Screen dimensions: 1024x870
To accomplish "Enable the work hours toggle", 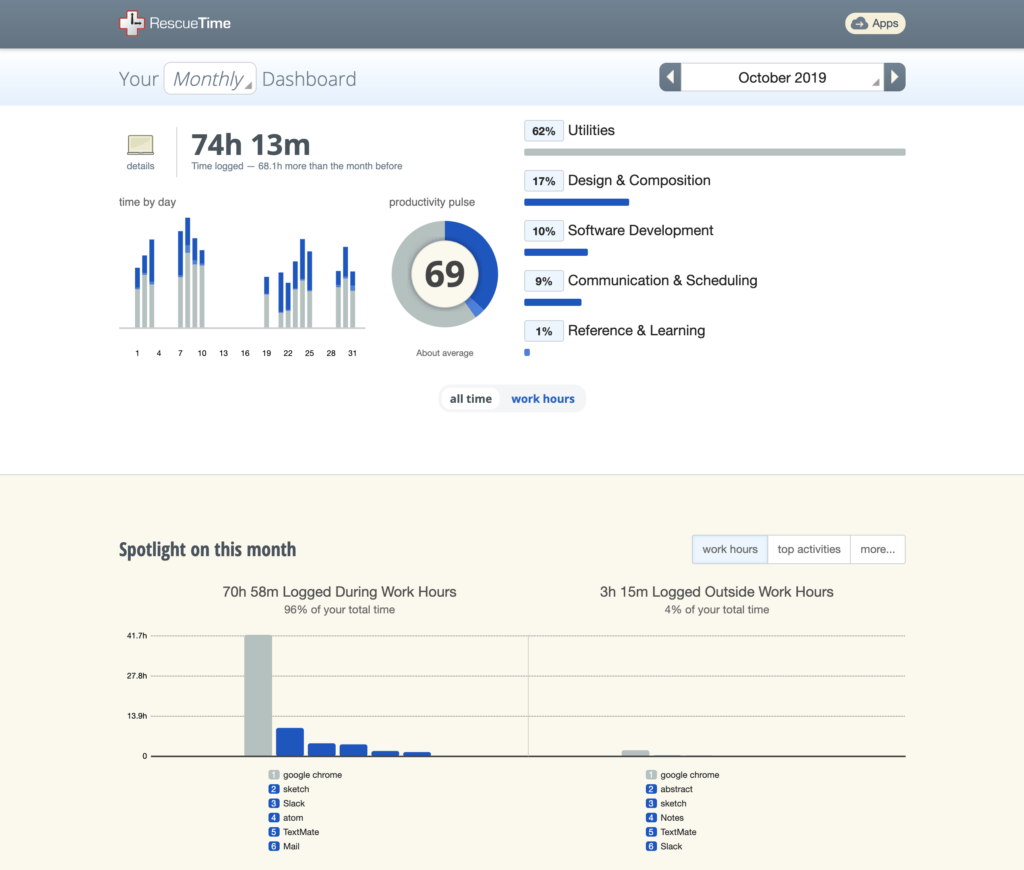I will coord(542,398).
